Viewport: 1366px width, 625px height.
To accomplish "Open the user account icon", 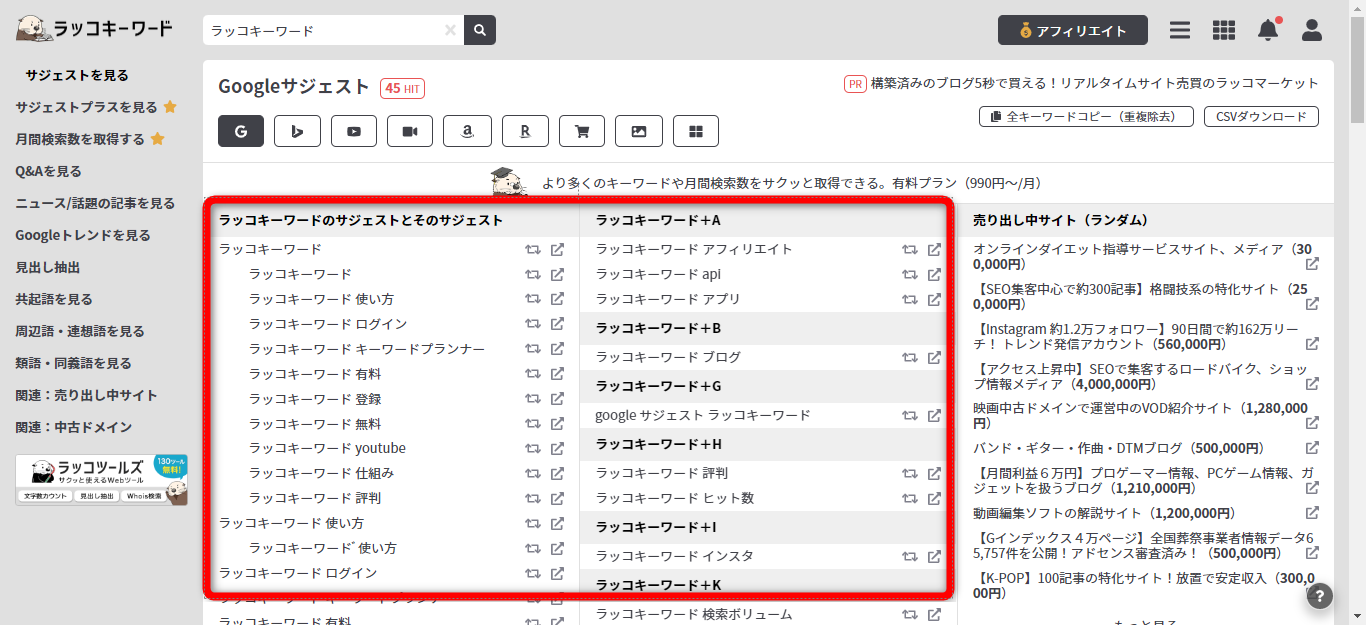I will click(1312, 30).
